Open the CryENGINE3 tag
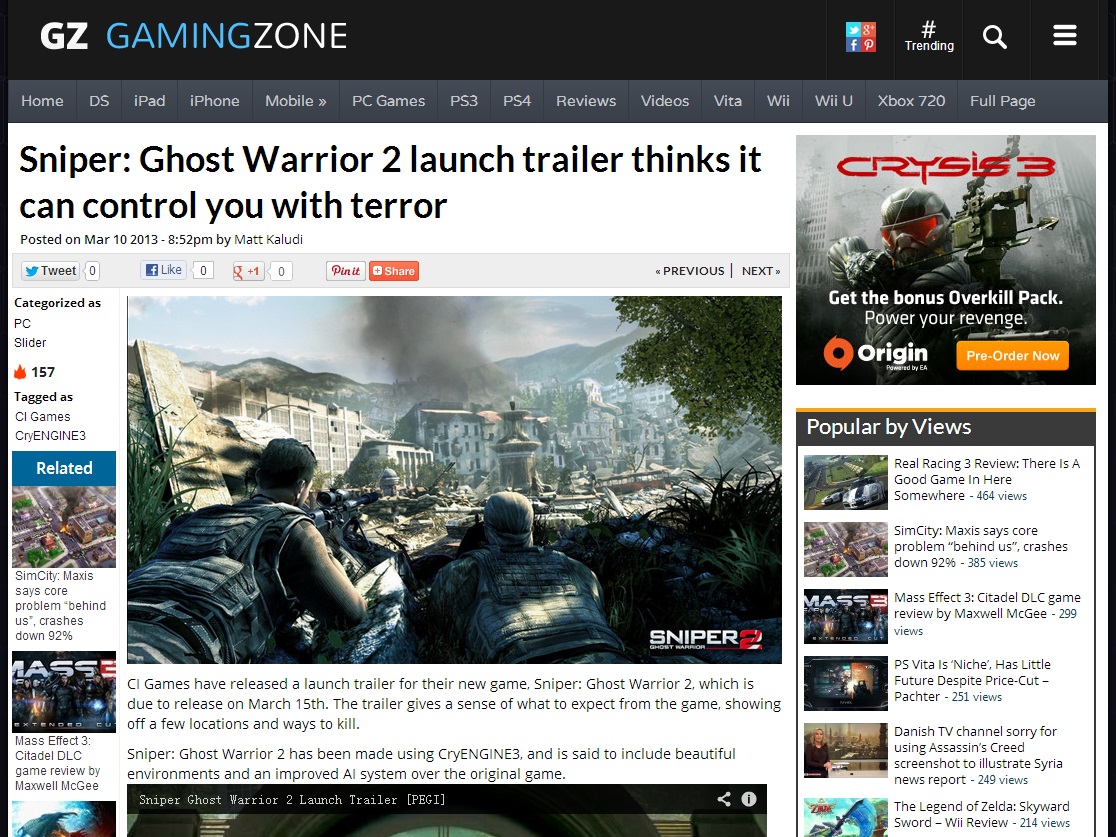Screen dimensions: 1116x837 pyautogui.click(x=51, y=436)
